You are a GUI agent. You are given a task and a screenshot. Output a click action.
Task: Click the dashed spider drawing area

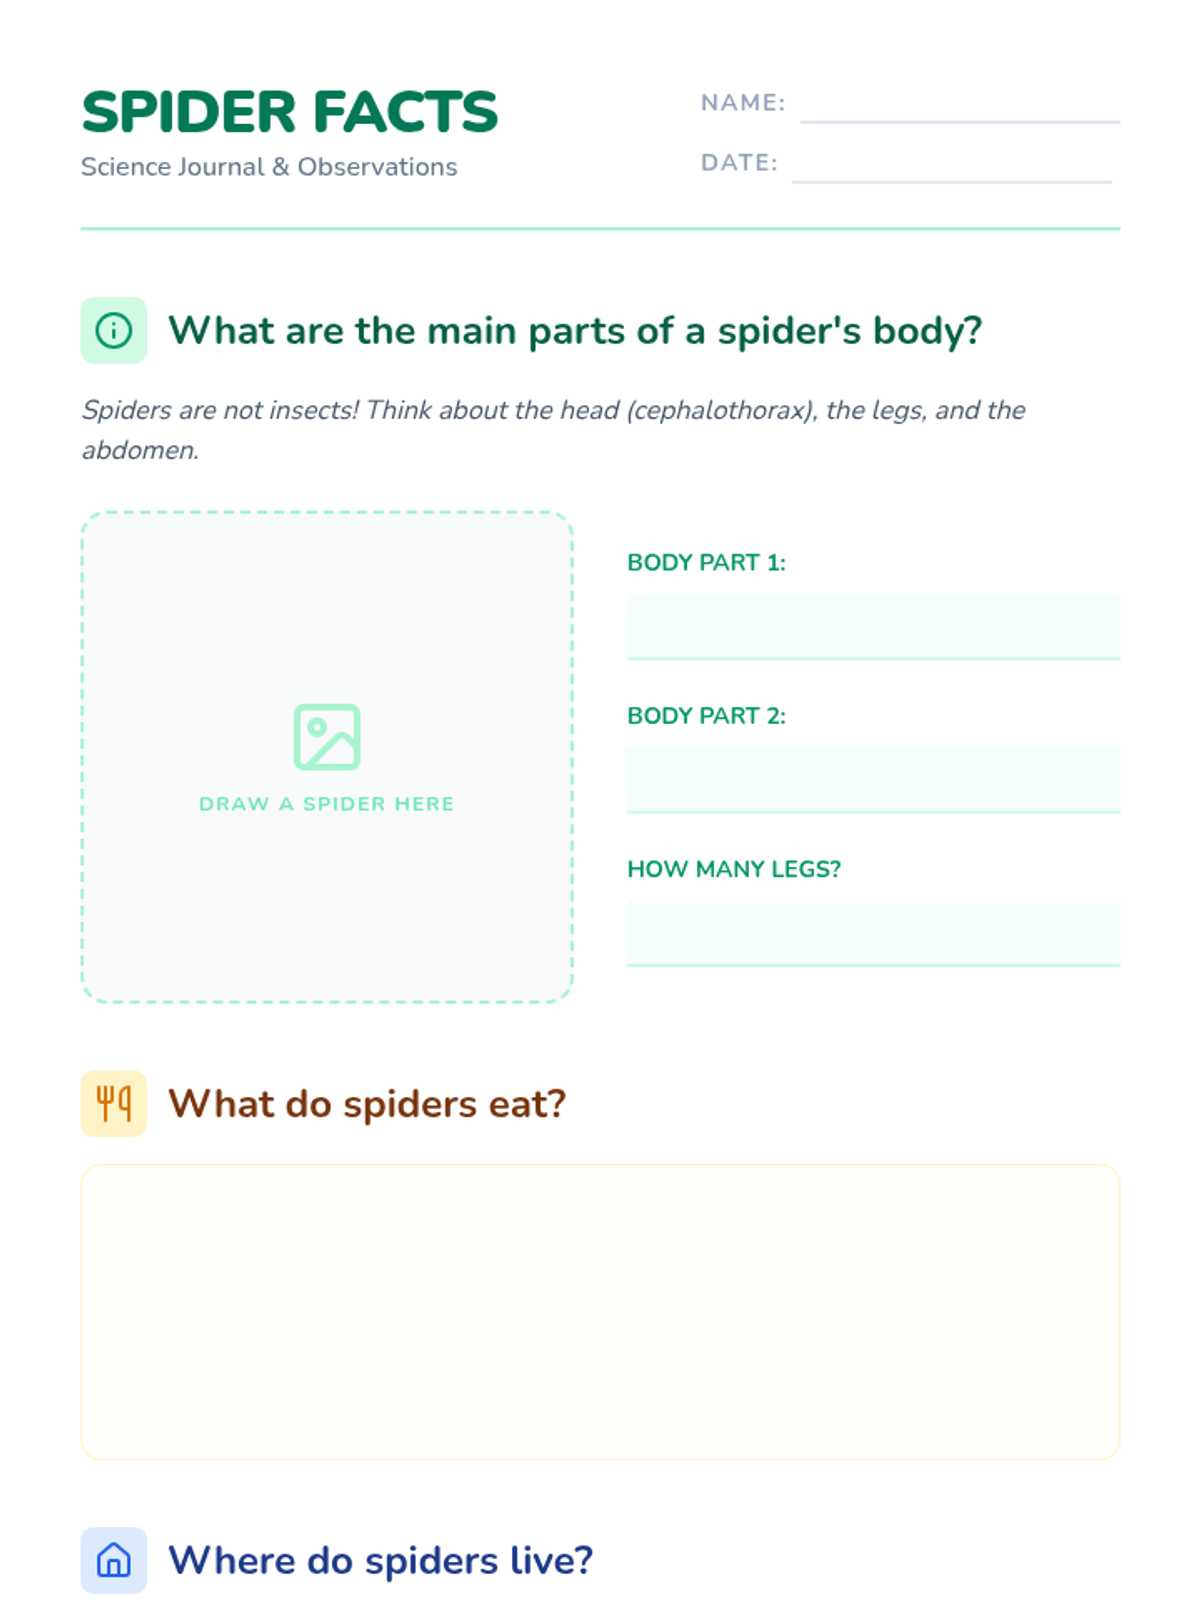(327, 757)
